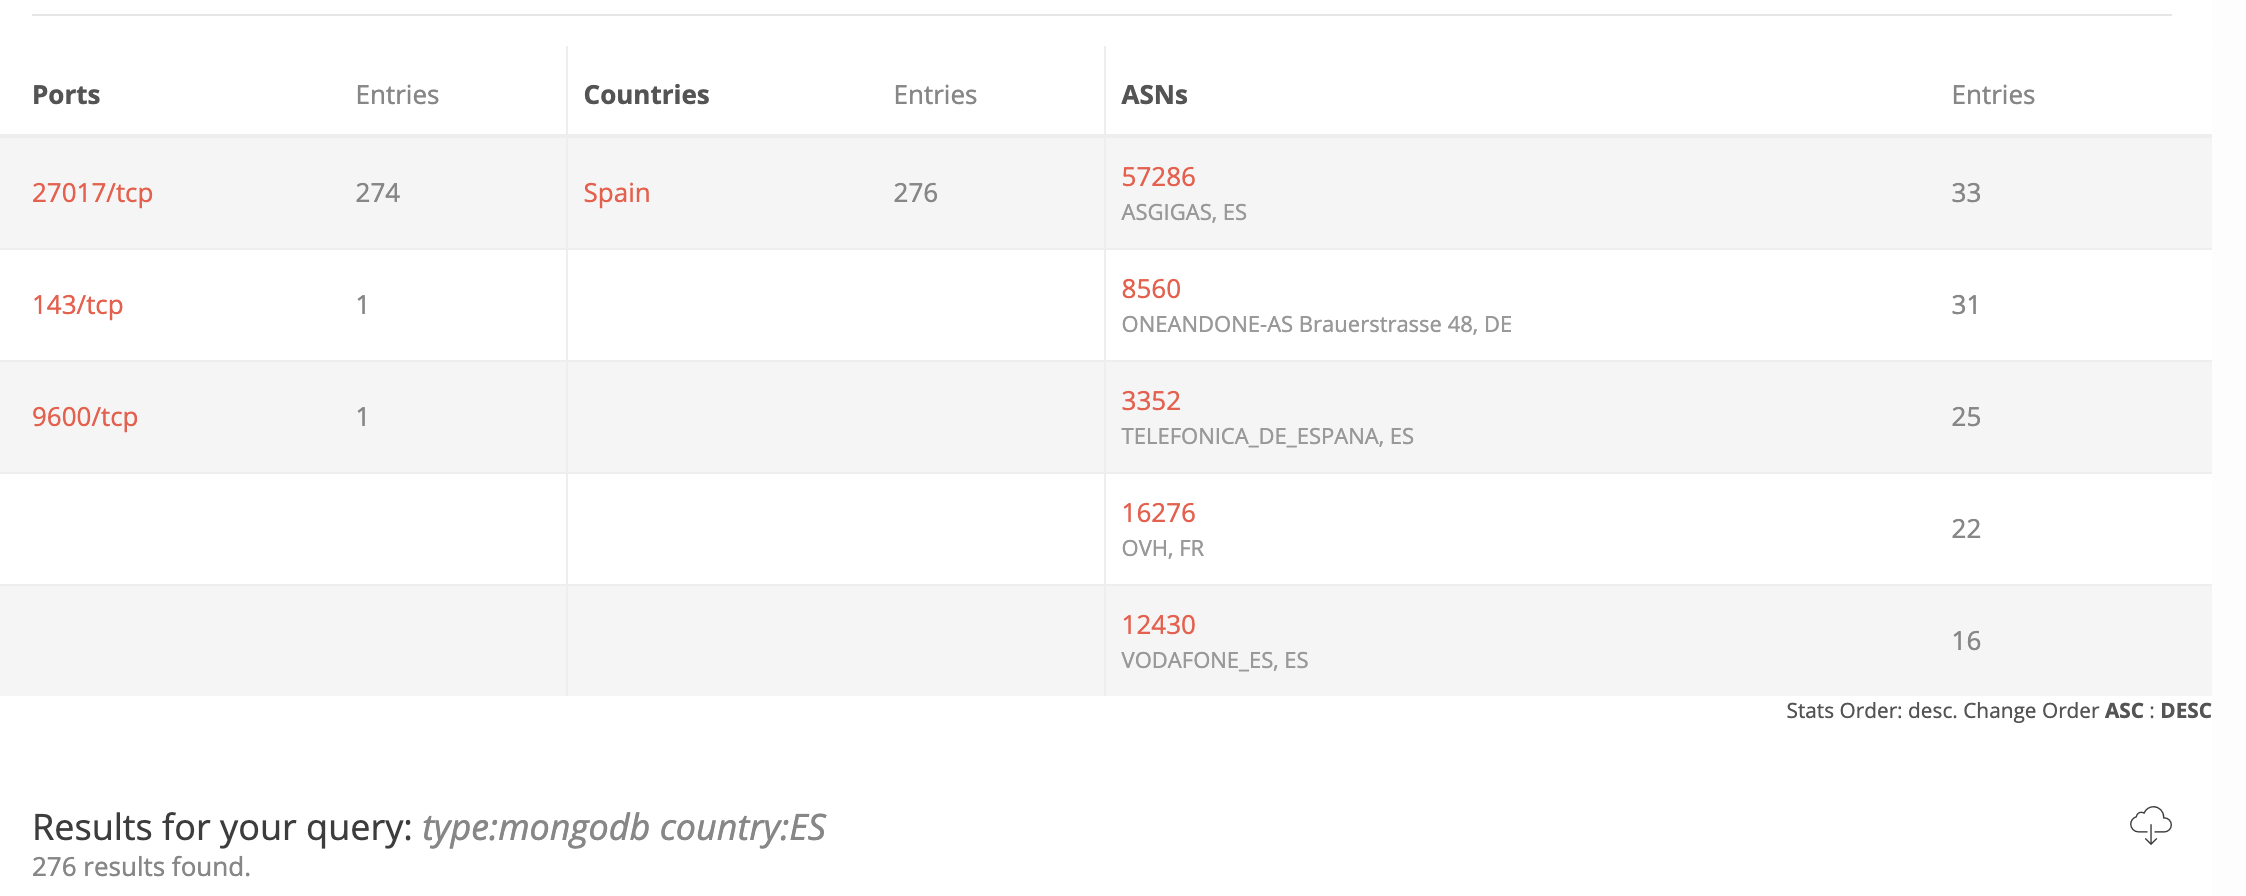Open the 27017/tcp port link
Viewport: 2246px width, 896px height.
tap(92, 193)
